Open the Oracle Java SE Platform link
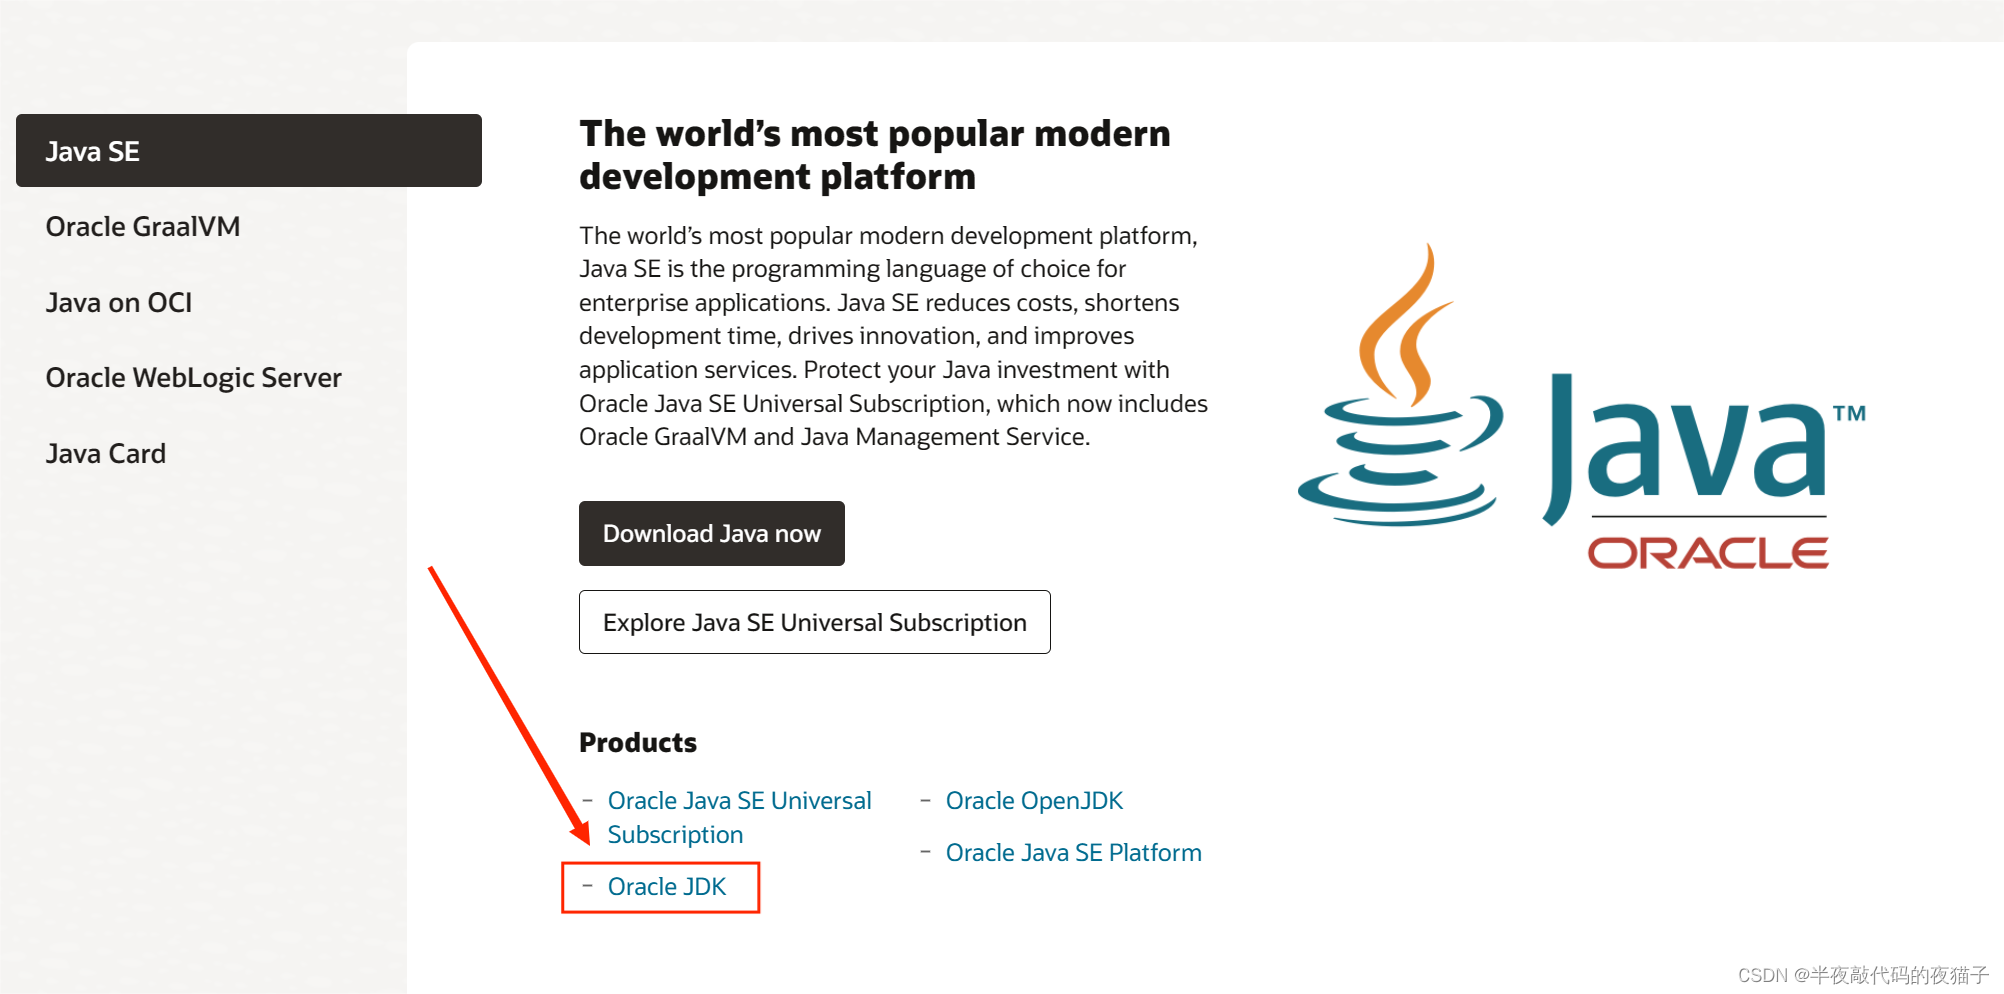The width and height of the screenshot is (2004, 994). tap(1074, 853)
